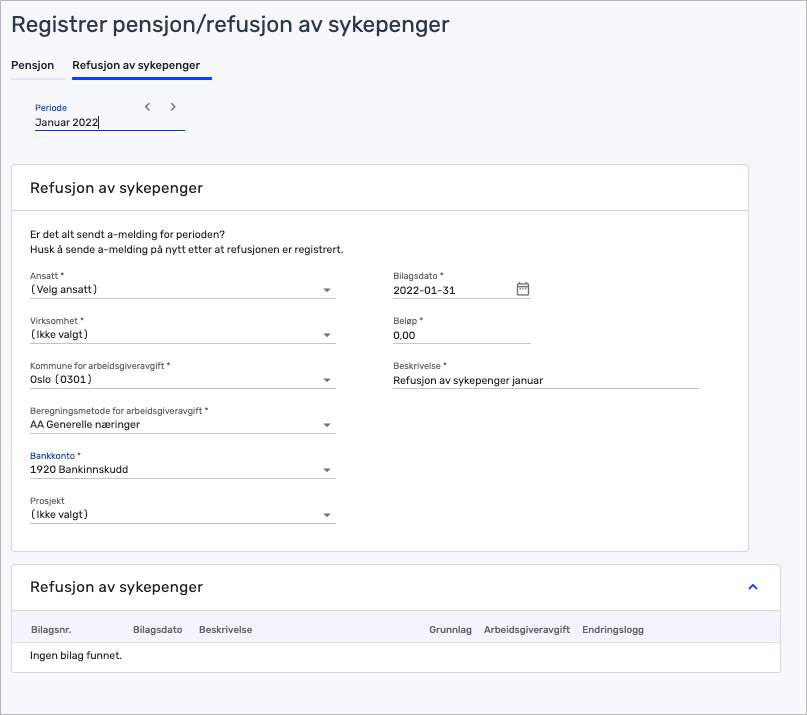The image size is (807, 715).
Task: Select an employee from Velg ansatt dropdown
Action: (x=180, y=288)
